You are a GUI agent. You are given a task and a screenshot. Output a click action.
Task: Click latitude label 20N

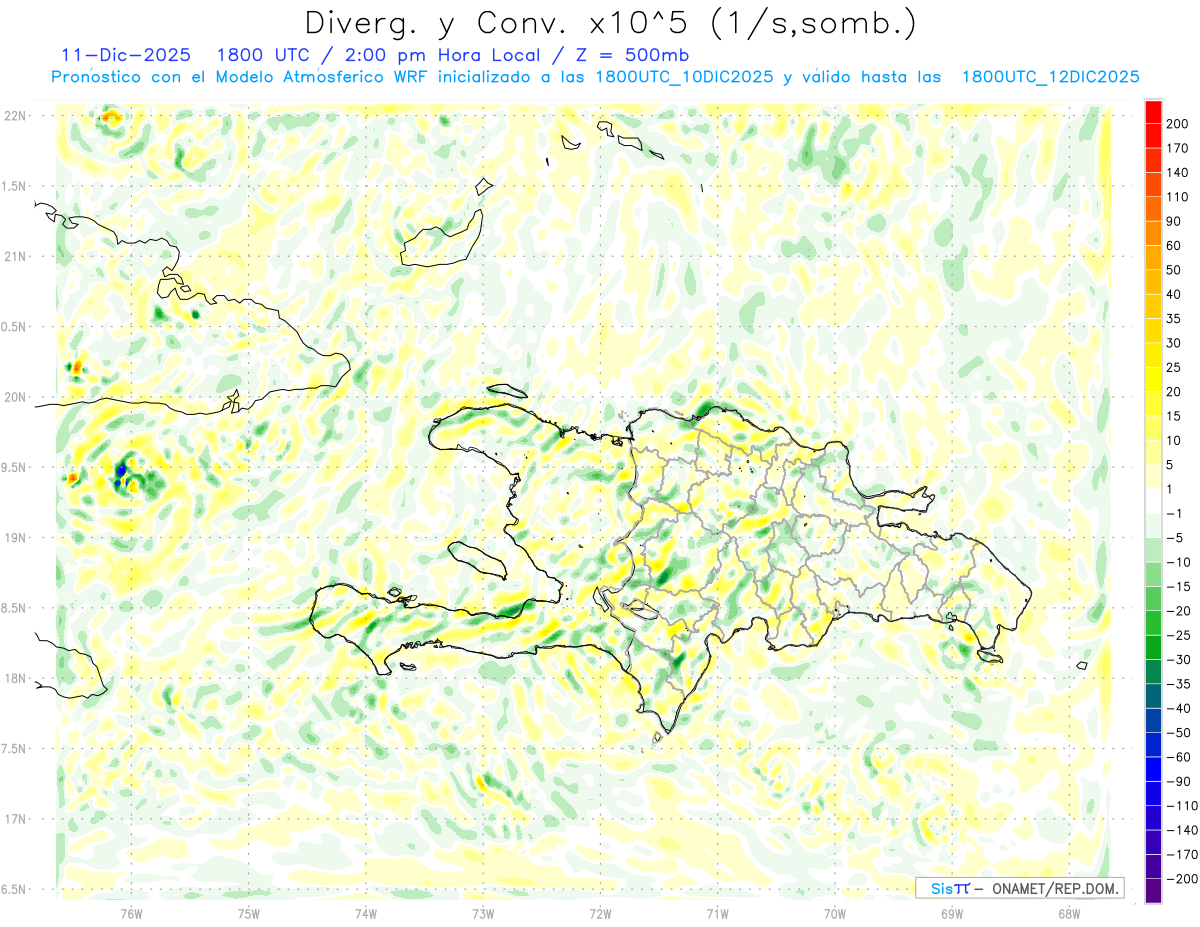click(x=16, y=397)
